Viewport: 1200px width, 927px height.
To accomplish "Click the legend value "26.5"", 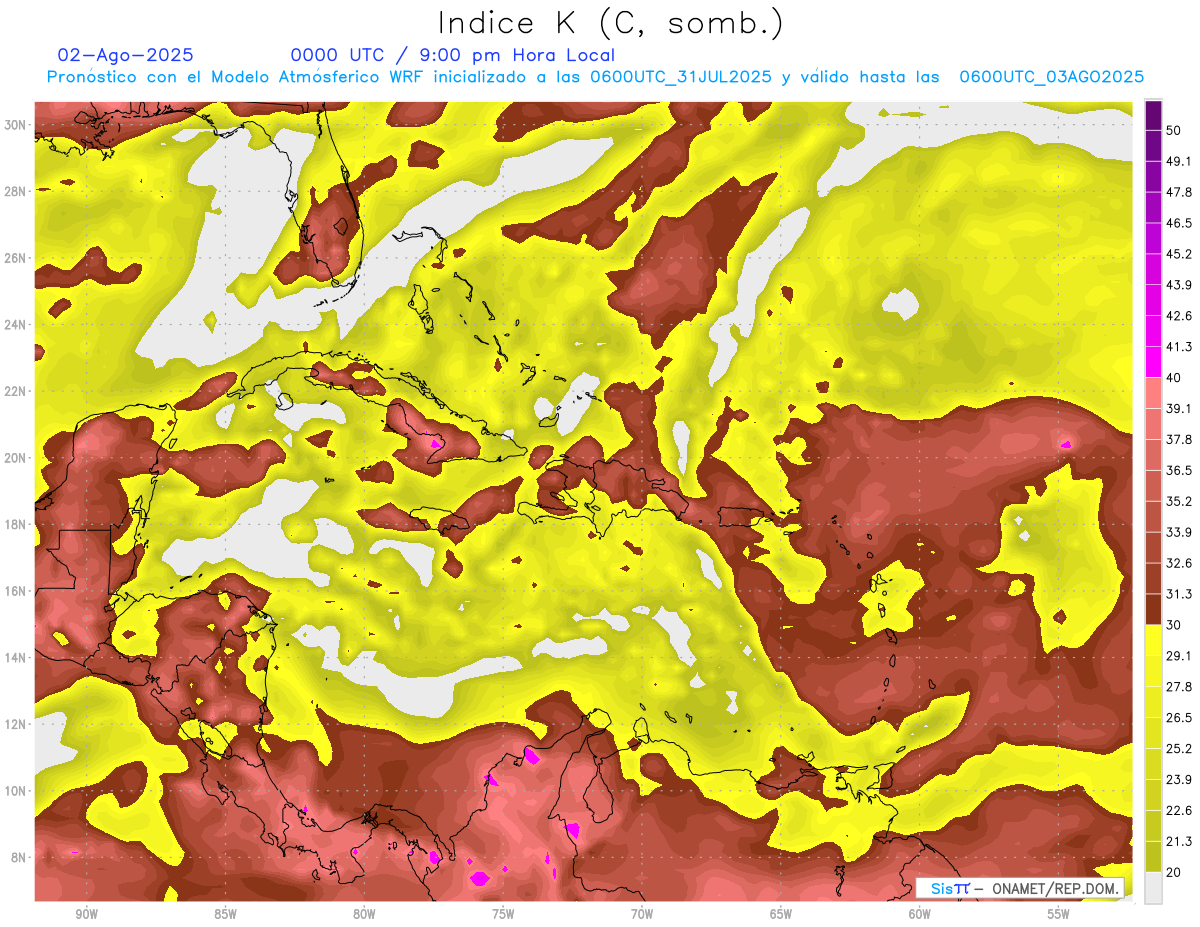I will point(1178,718).
